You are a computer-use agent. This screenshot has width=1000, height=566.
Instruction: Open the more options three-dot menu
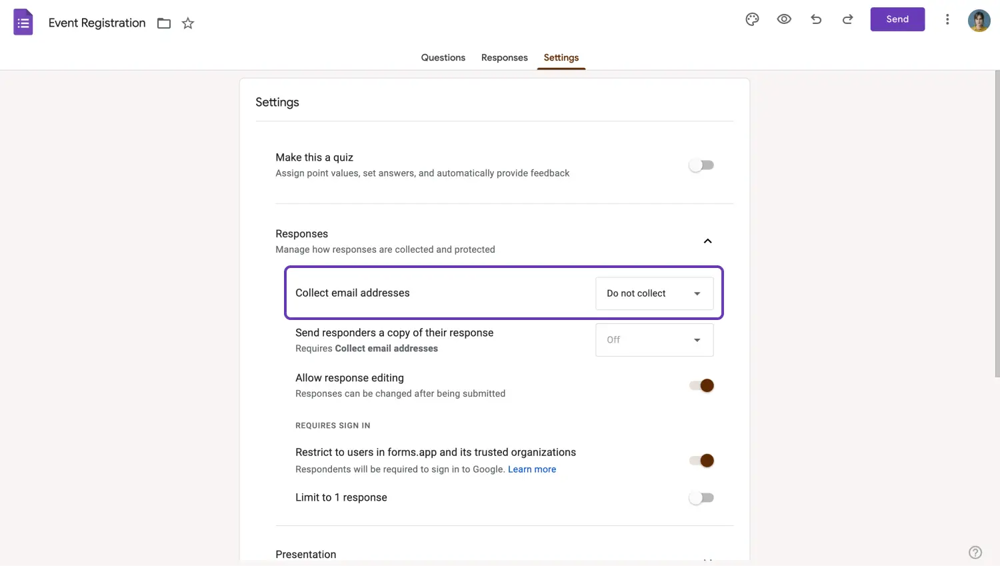(x=947, y=19)
